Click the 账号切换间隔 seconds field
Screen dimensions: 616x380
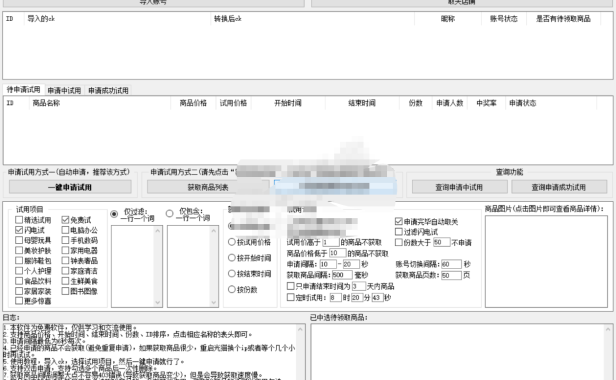[x=451, y=264]
